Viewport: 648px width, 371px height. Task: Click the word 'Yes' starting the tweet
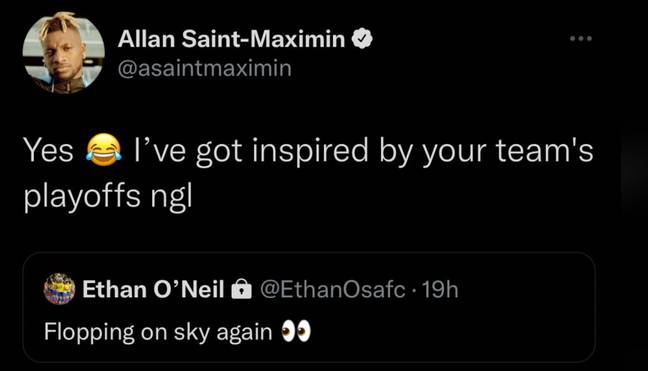tap(48, 150)
